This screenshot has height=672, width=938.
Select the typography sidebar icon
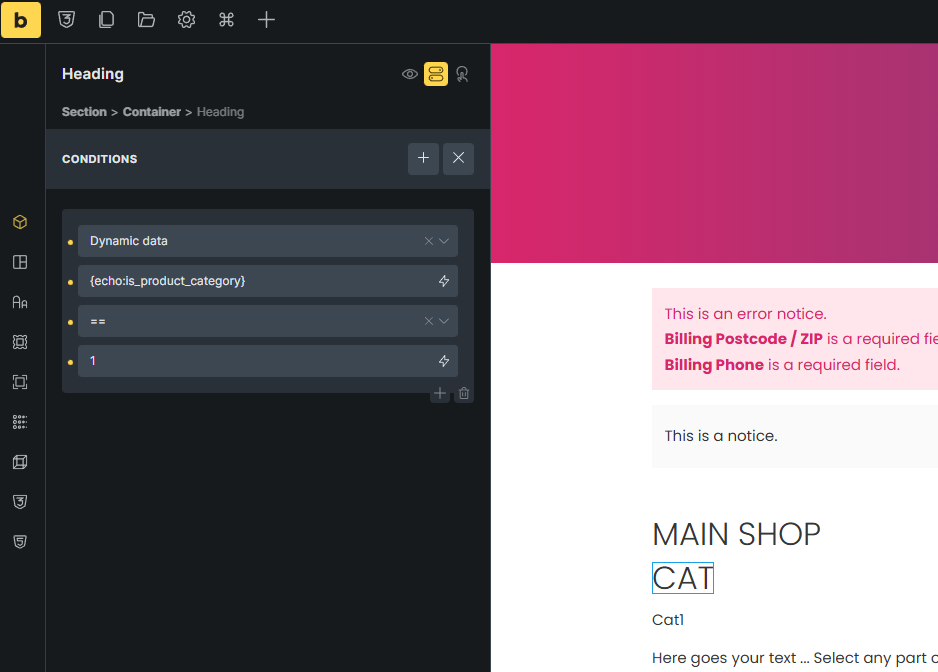(x=20, y=302)
